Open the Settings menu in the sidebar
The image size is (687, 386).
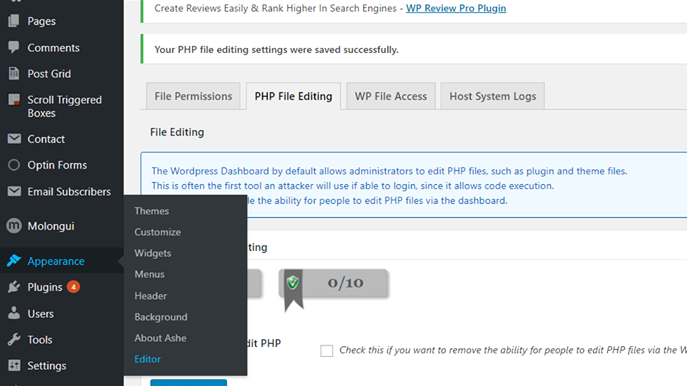tap(46, 365)
